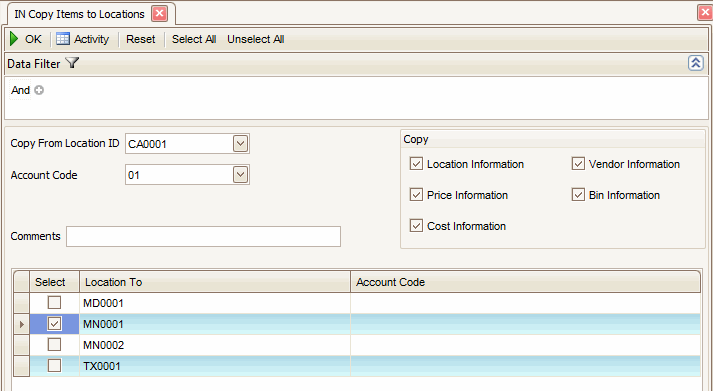
Task: Select the TX0001 location checkbox
Action: coord(54,365)
